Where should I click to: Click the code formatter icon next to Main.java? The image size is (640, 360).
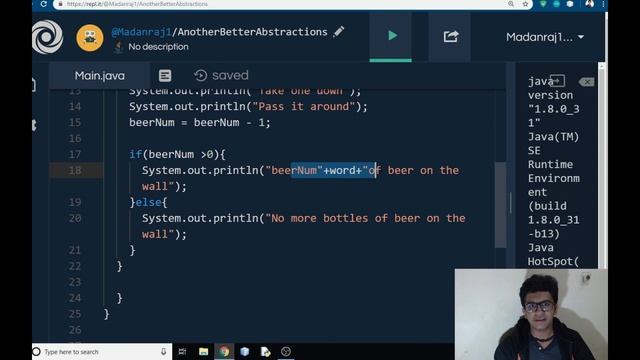click(165, 76)
